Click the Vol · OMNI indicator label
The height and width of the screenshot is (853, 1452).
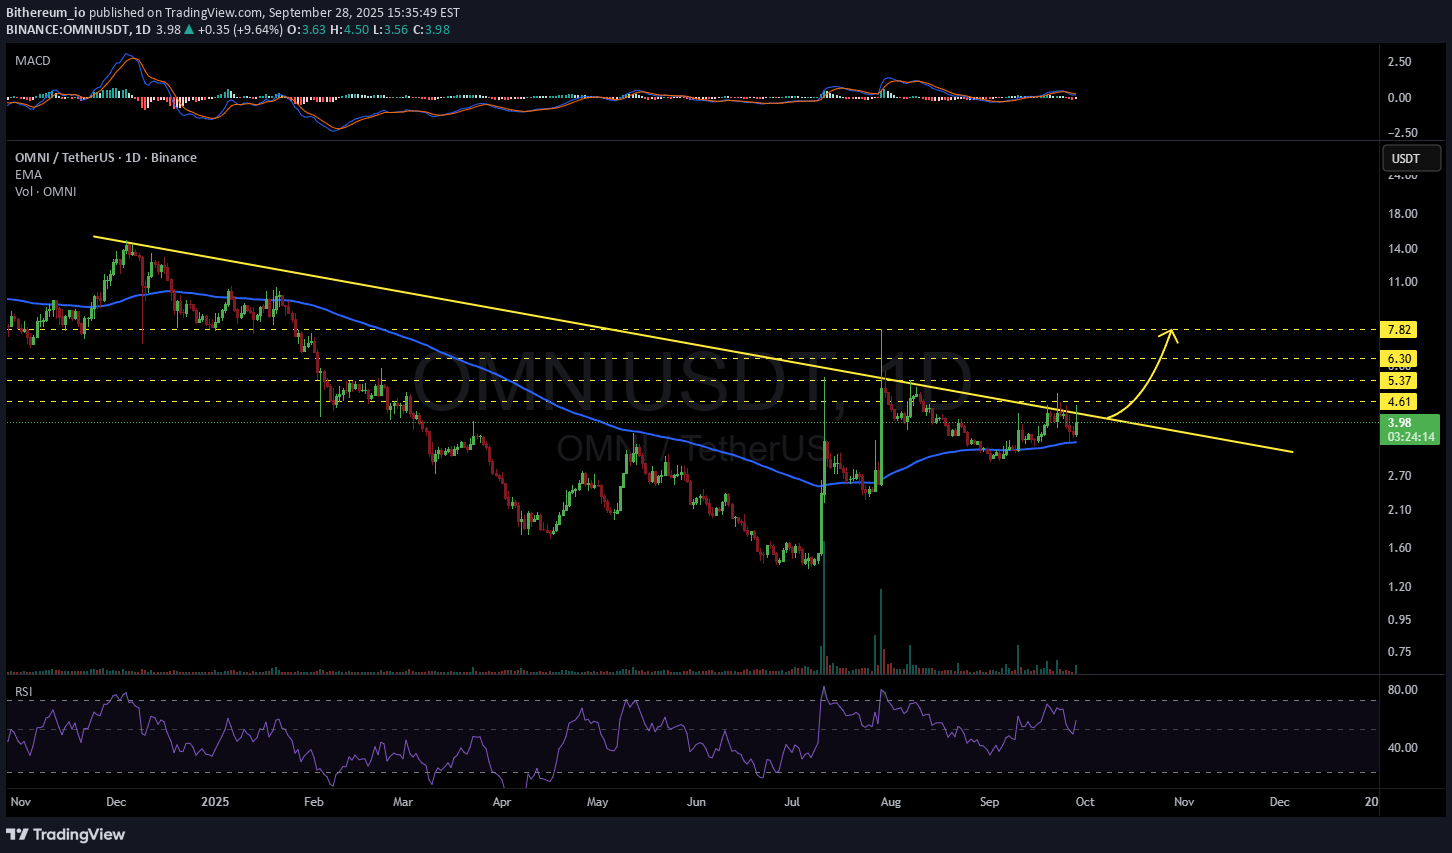click(x=45, y=192)
